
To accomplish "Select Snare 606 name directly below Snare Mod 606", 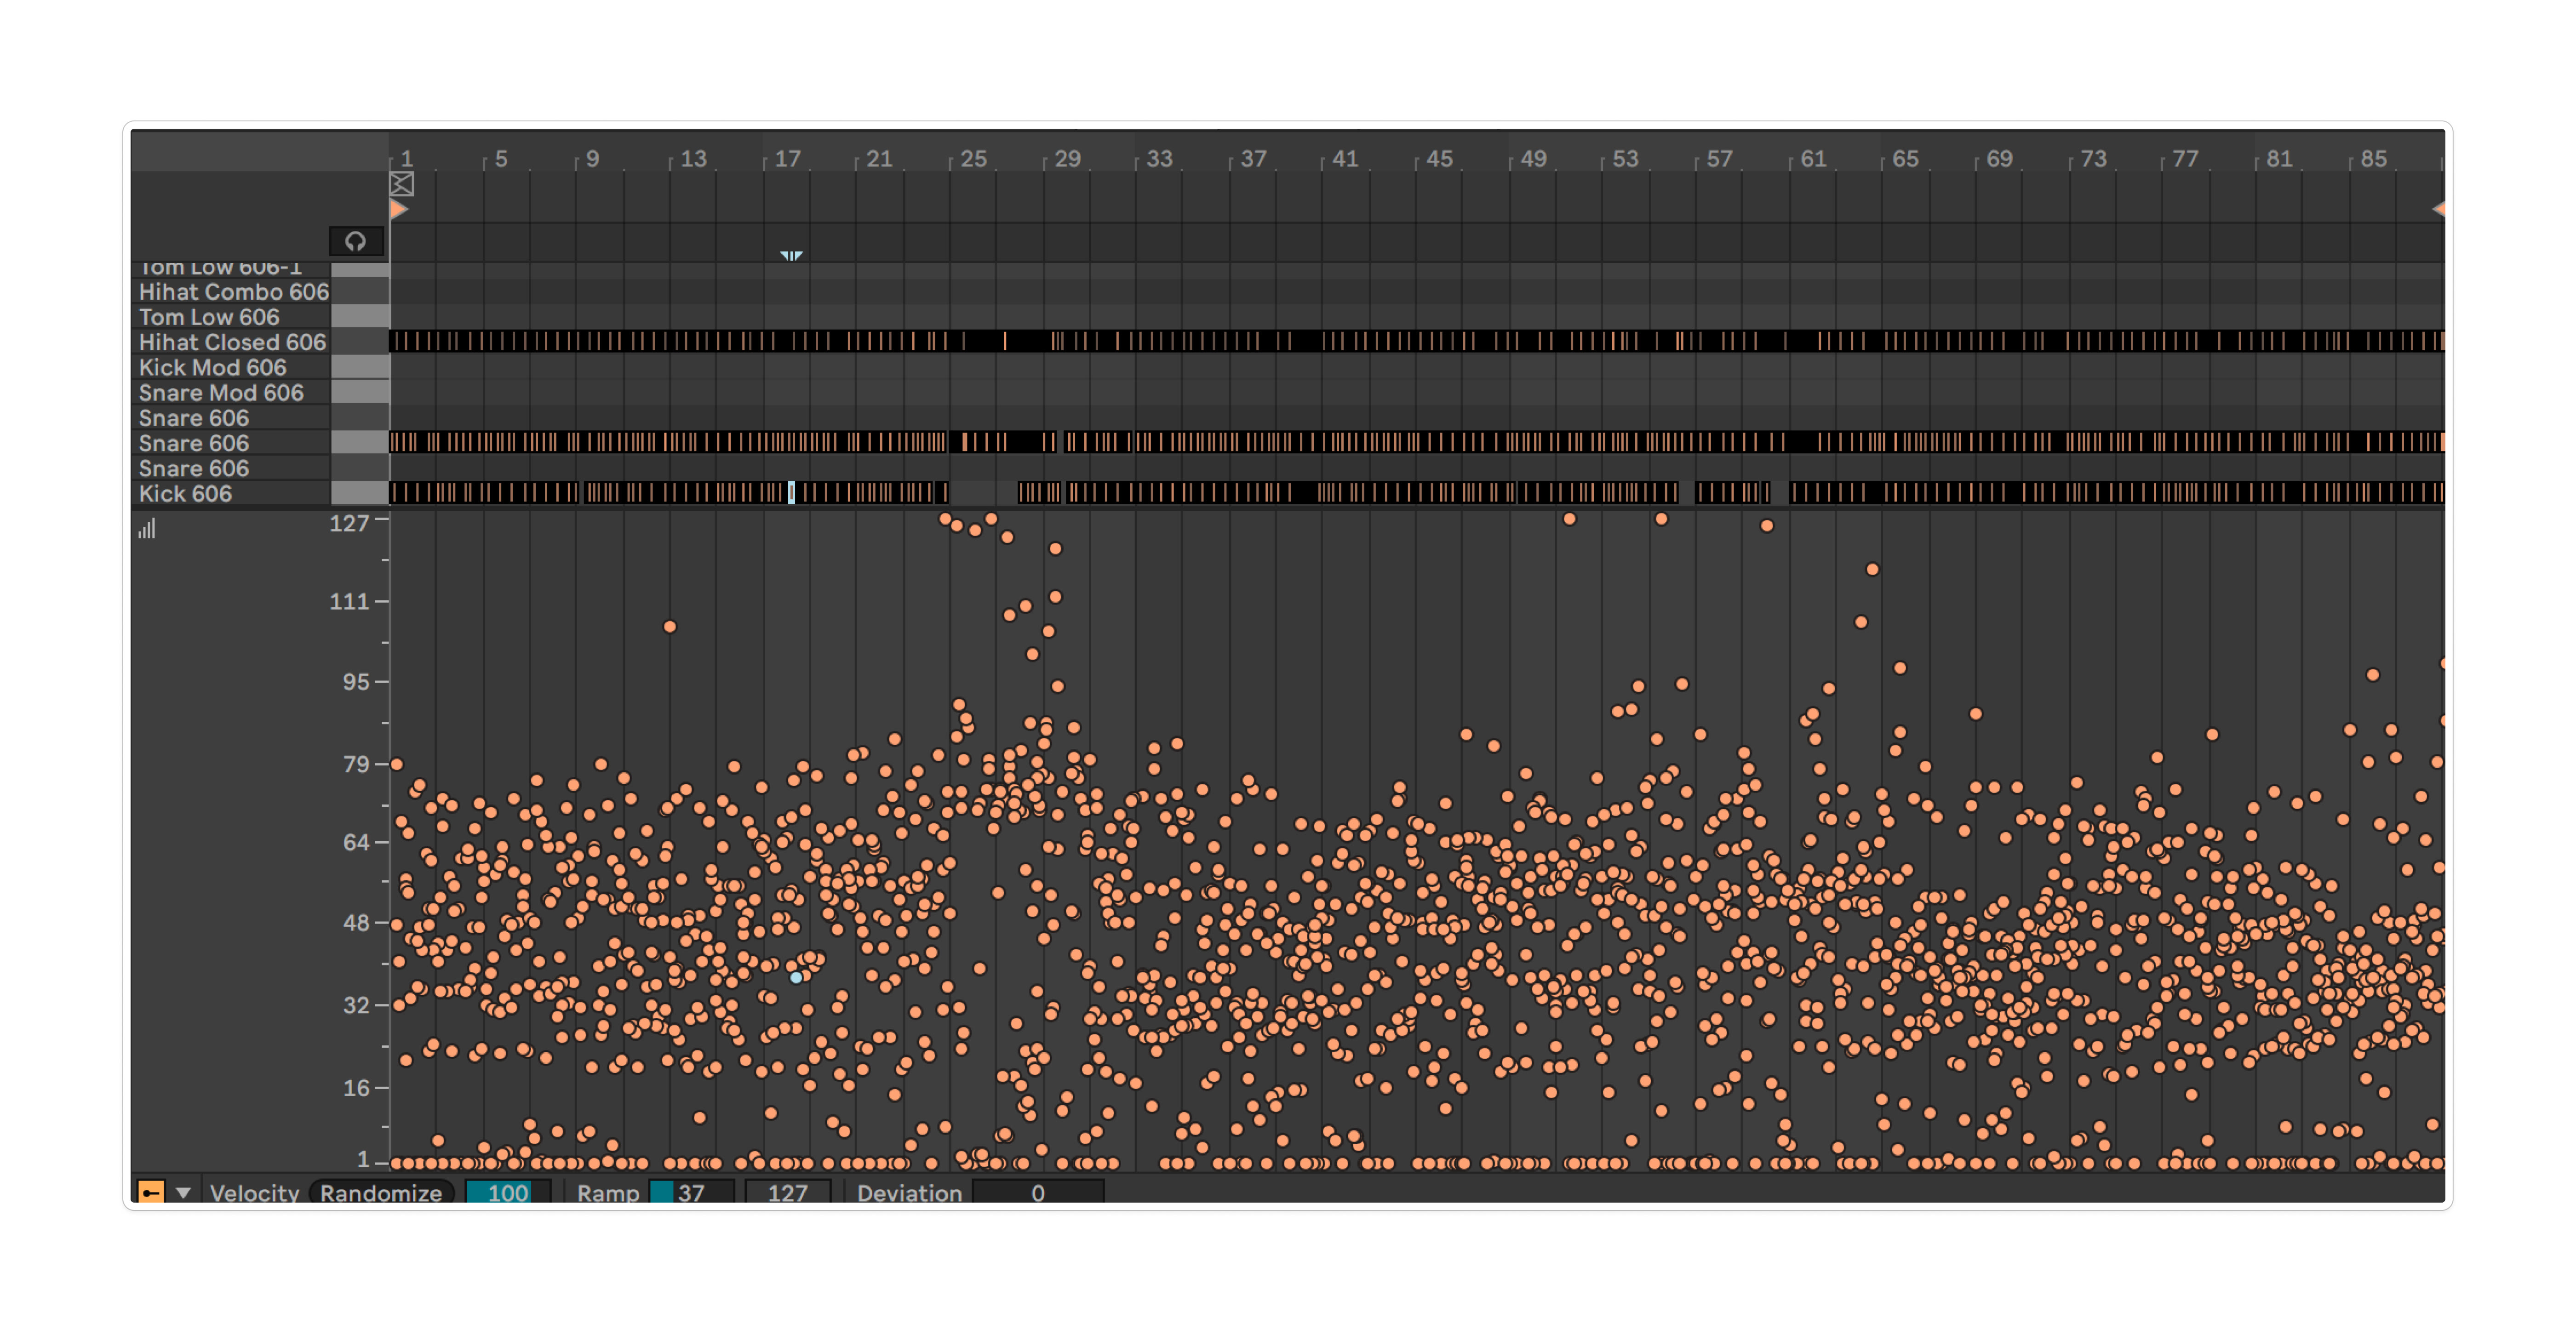I will click(193, 418).
